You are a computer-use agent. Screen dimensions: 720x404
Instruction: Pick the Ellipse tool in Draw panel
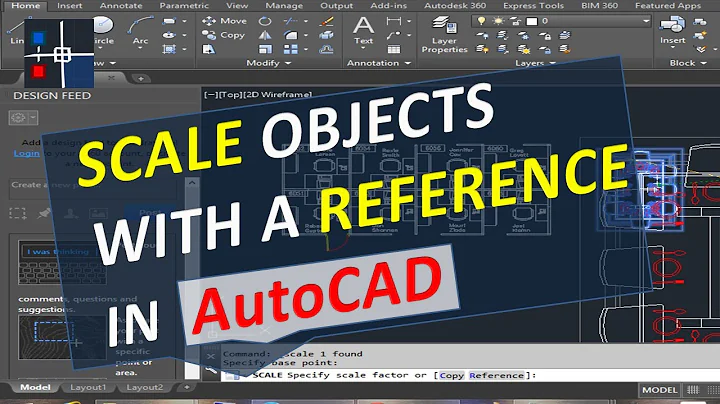(169, 35)
